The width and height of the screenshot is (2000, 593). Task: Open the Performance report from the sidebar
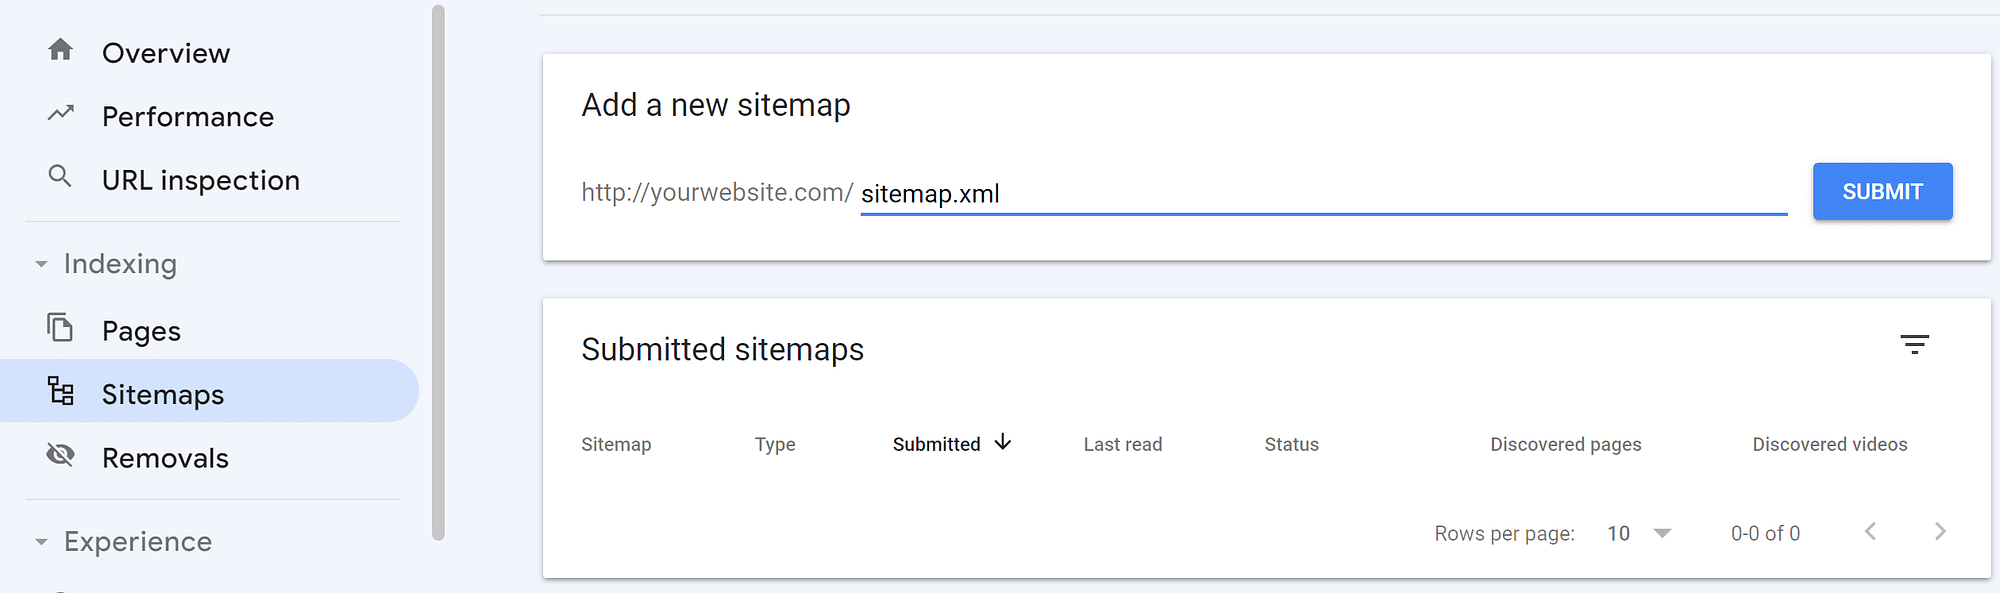click(x=188, y=116)
